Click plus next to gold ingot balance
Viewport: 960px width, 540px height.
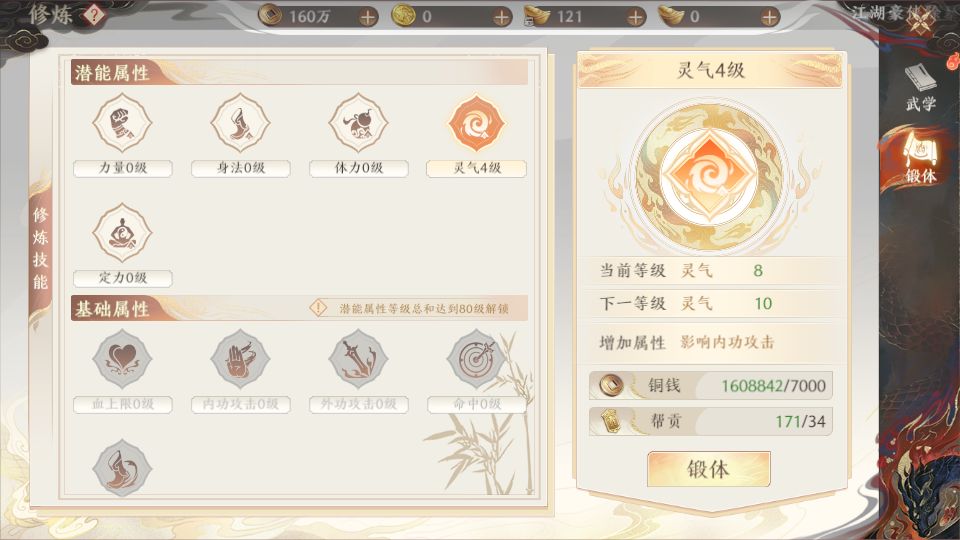pos(770,17)
